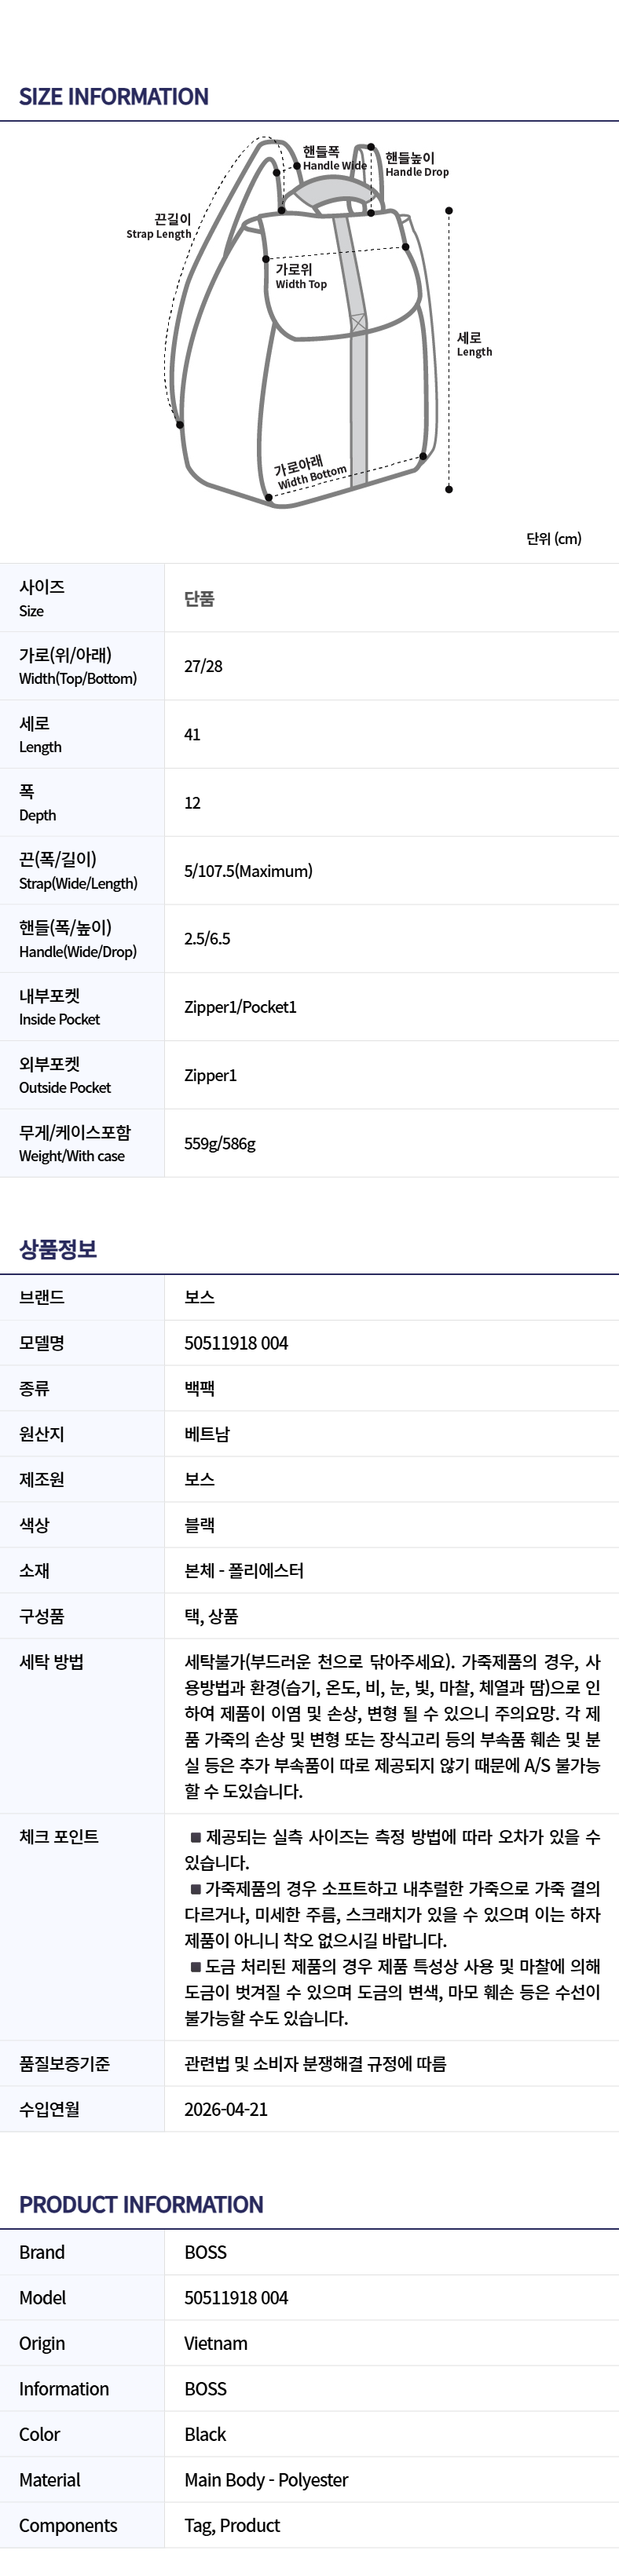619x2576 pixels.
Task: Click the PRODUCT INFORMATION heading
Action: tap(141, 2205)
